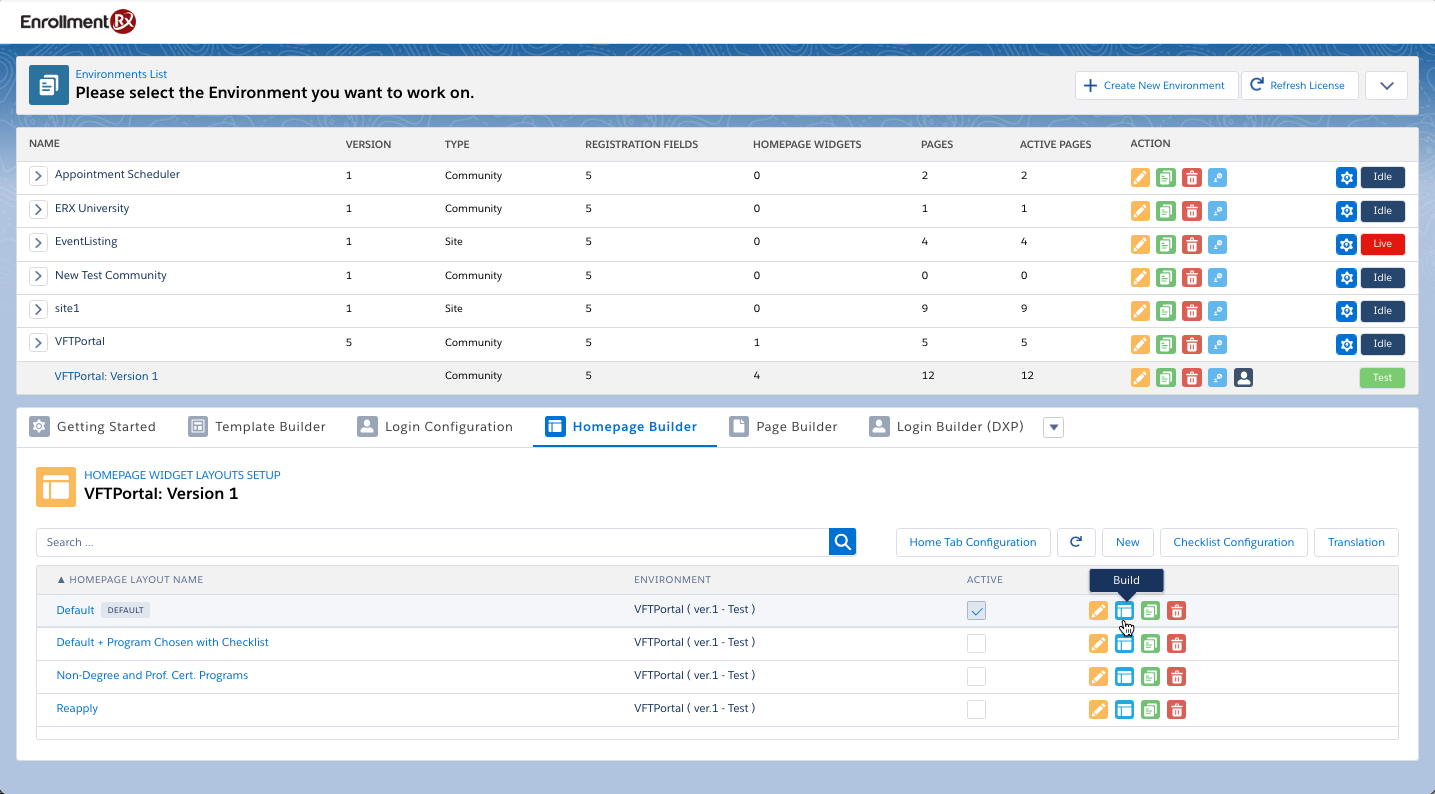Click the refresh icon beside Home Tab Configuration
The height and width of the screenshot is (794, 1435).
coord(1076,542)
